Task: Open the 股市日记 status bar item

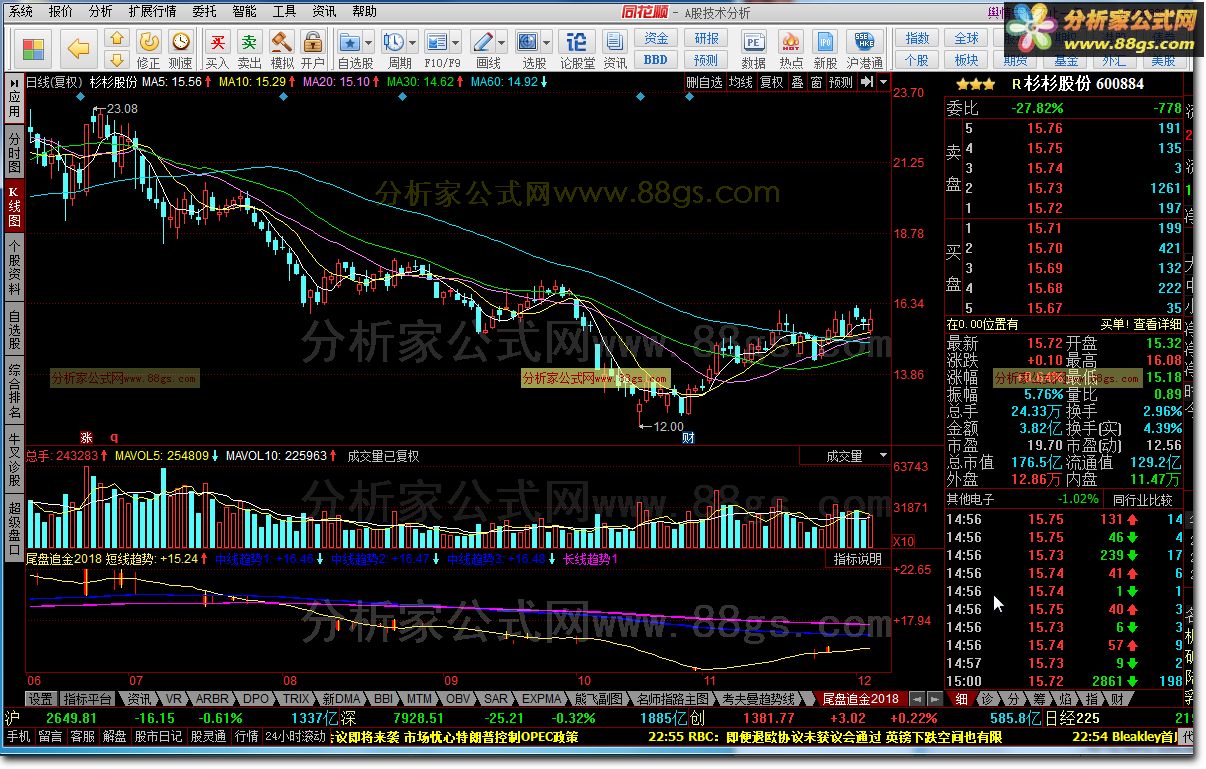Action: point(158,736)
